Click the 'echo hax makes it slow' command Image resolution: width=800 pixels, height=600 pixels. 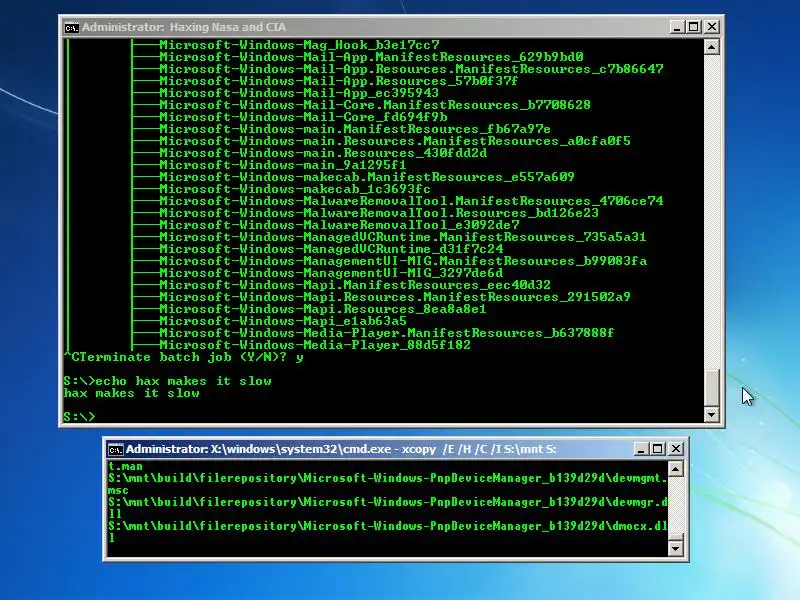(x=183, y=381)
